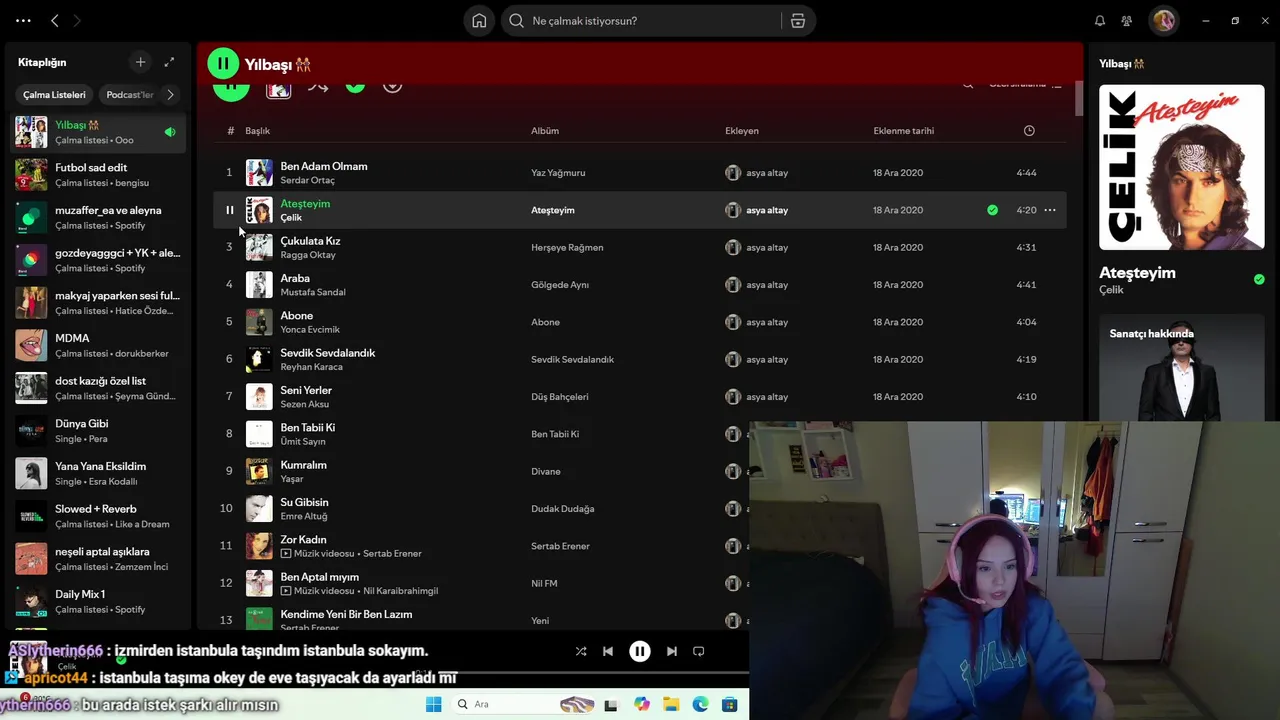
Task: Expand the Kitaplığın library panel
Action: click(x=169, y=62)
